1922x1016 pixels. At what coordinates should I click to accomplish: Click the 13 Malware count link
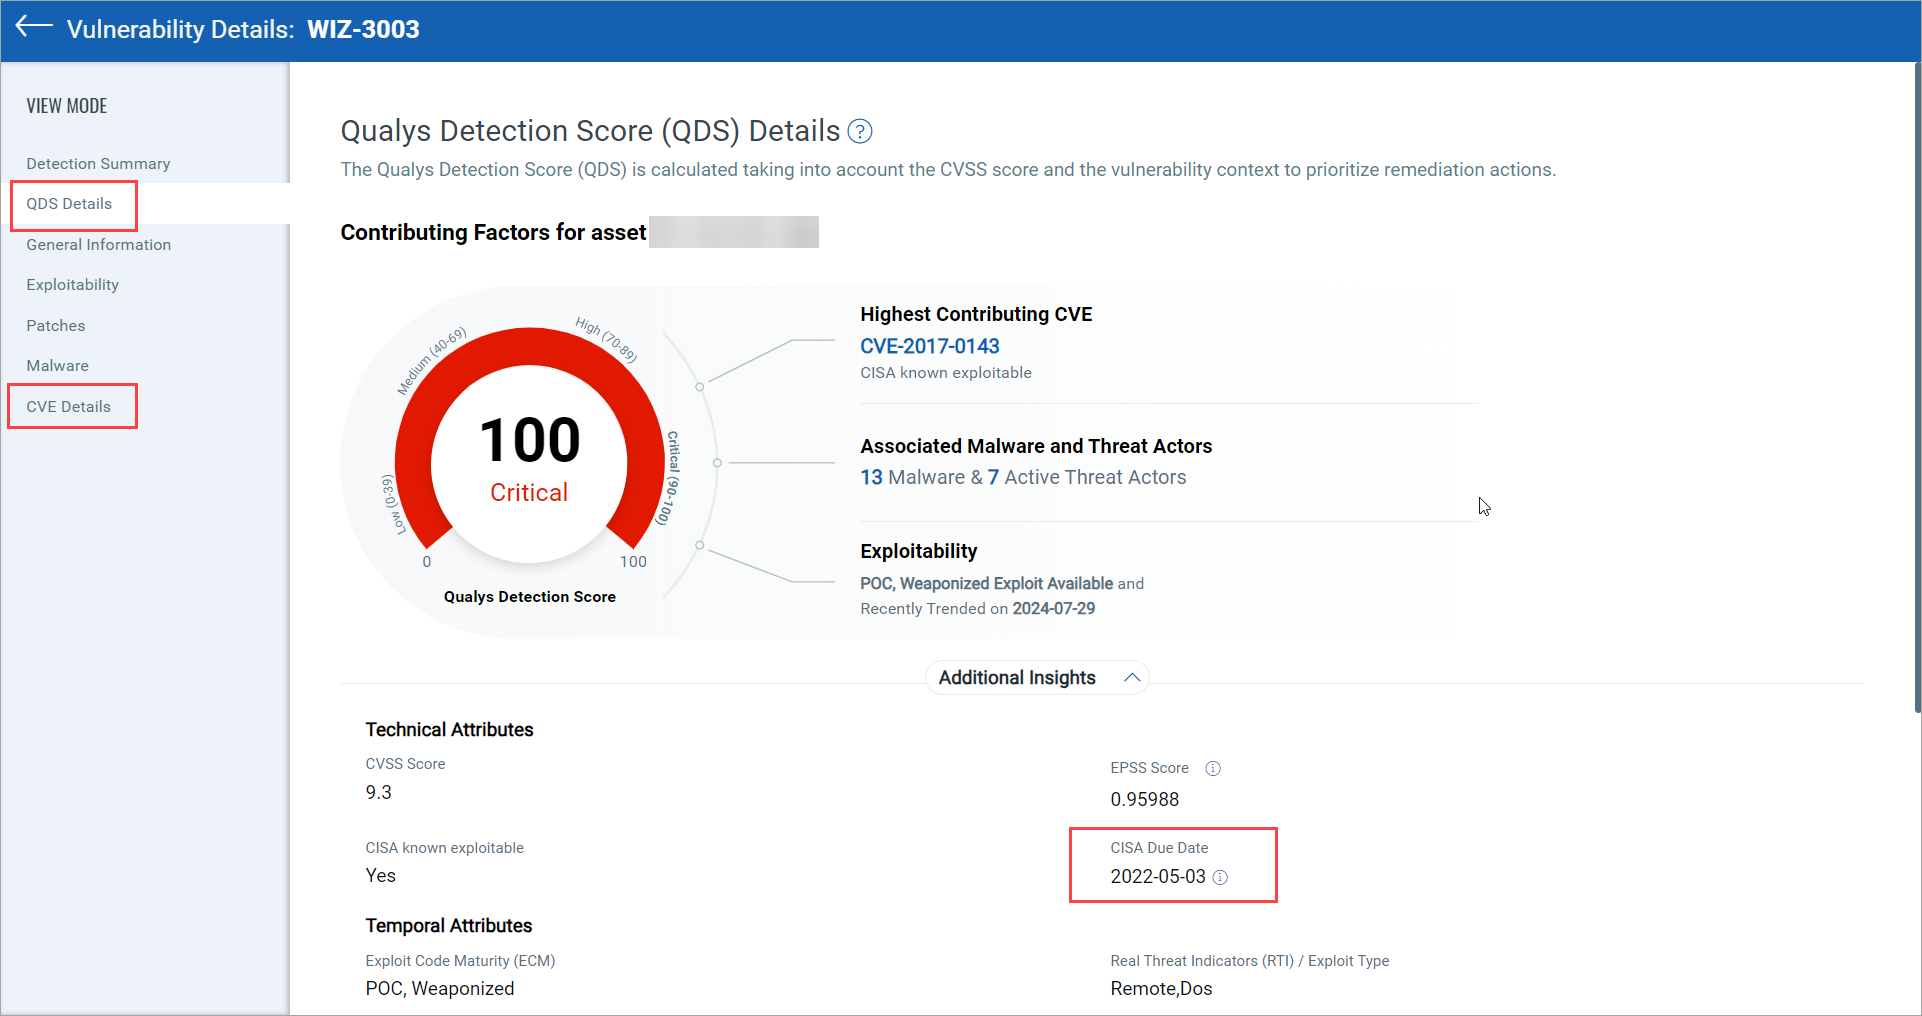coord(871,477)
